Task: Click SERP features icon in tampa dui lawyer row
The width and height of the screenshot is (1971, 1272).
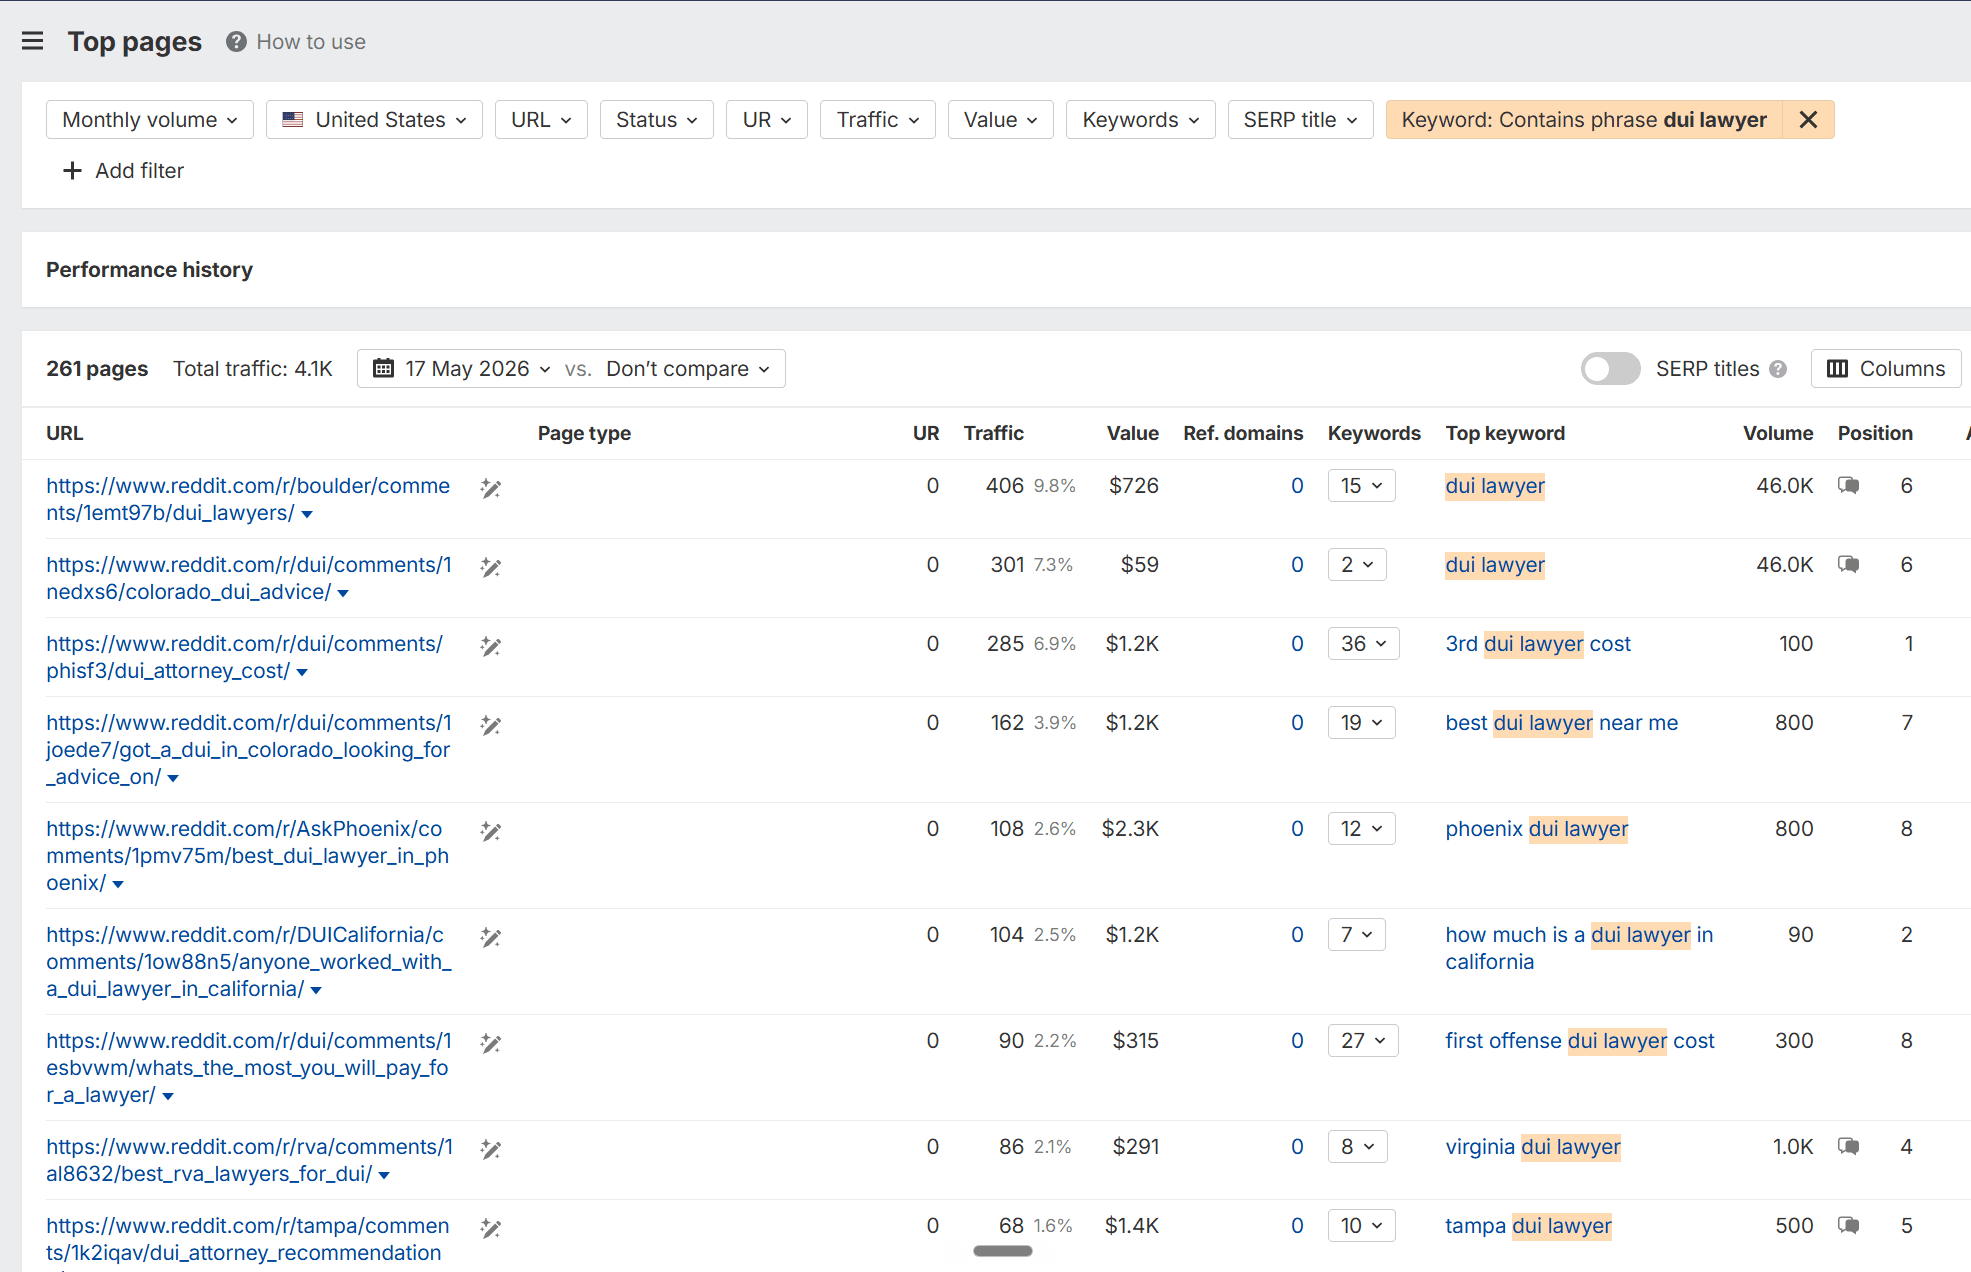Action: pyautogui.click(x=1849, y=1226)
